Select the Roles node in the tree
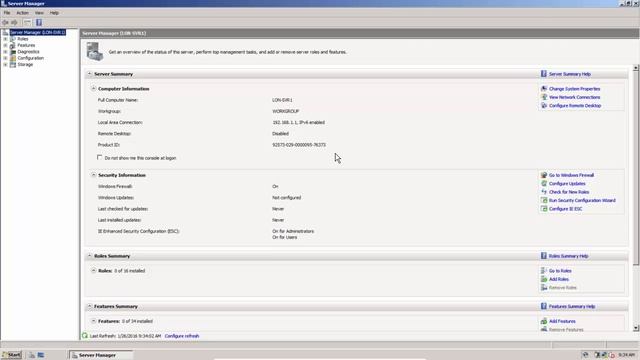640x360 pixels. pyautogui.click(x=22, y=39)
